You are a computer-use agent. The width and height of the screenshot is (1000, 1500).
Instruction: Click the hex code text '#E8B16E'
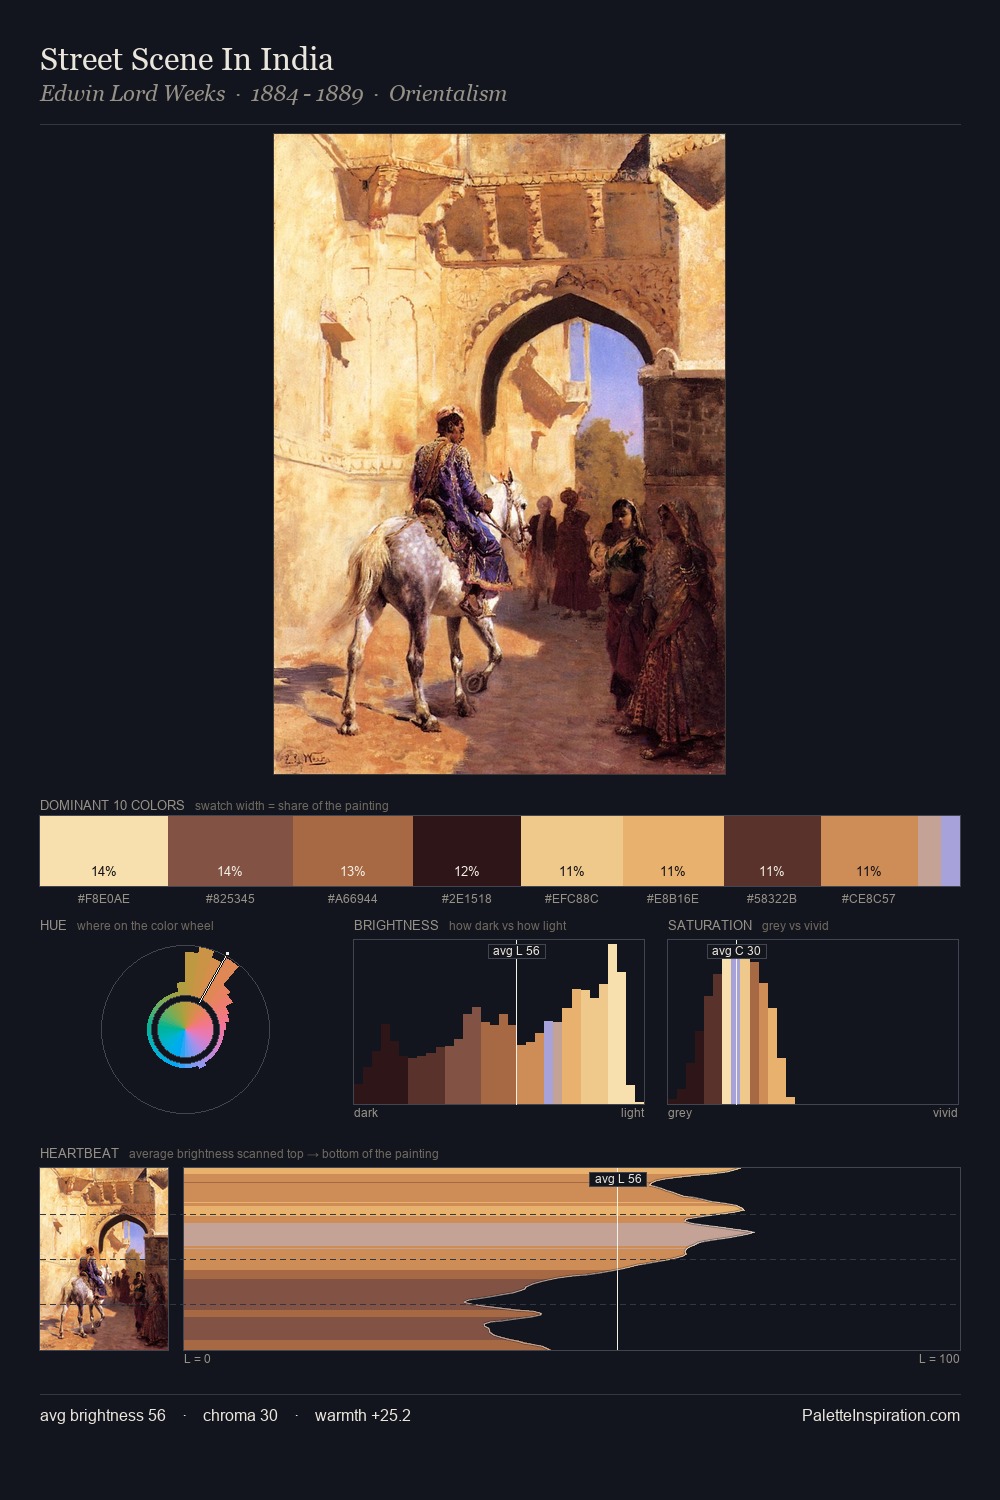pyautogui.click(x=673, y=898)
